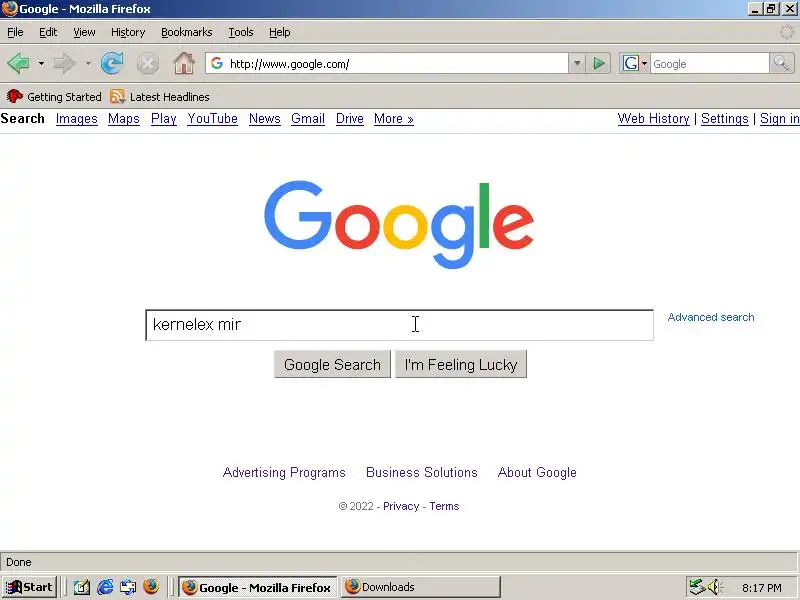
Task: Open the Tools menu
Action: pos(241,32)
